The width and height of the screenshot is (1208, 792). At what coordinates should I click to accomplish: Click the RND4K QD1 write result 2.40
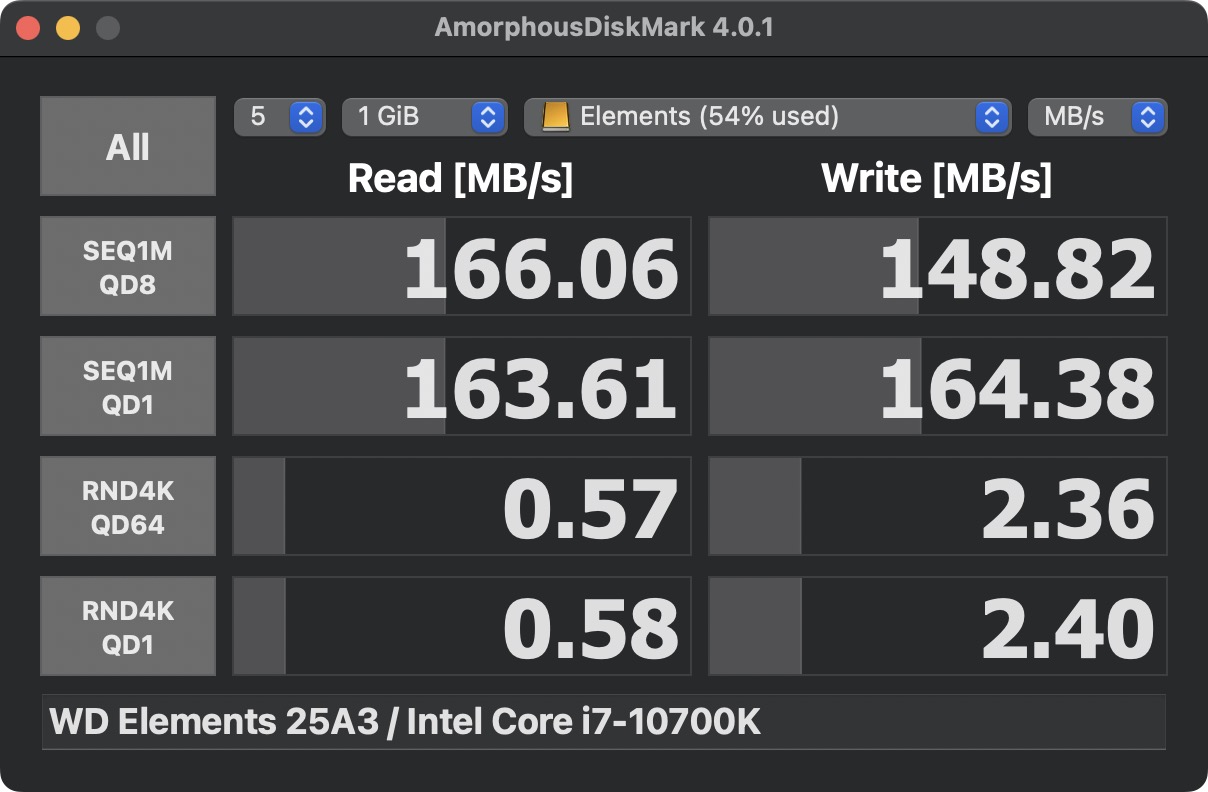pos(938,626)
